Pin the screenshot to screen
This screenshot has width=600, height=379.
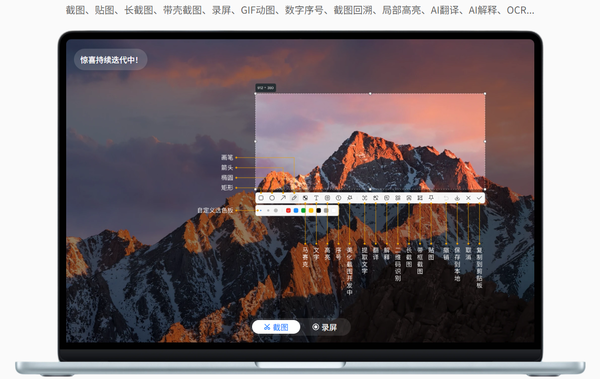point(431,198)
